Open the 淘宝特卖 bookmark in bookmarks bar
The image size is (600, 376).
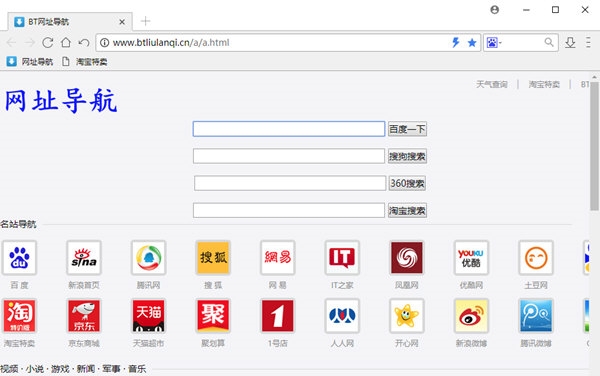(85, 62)
